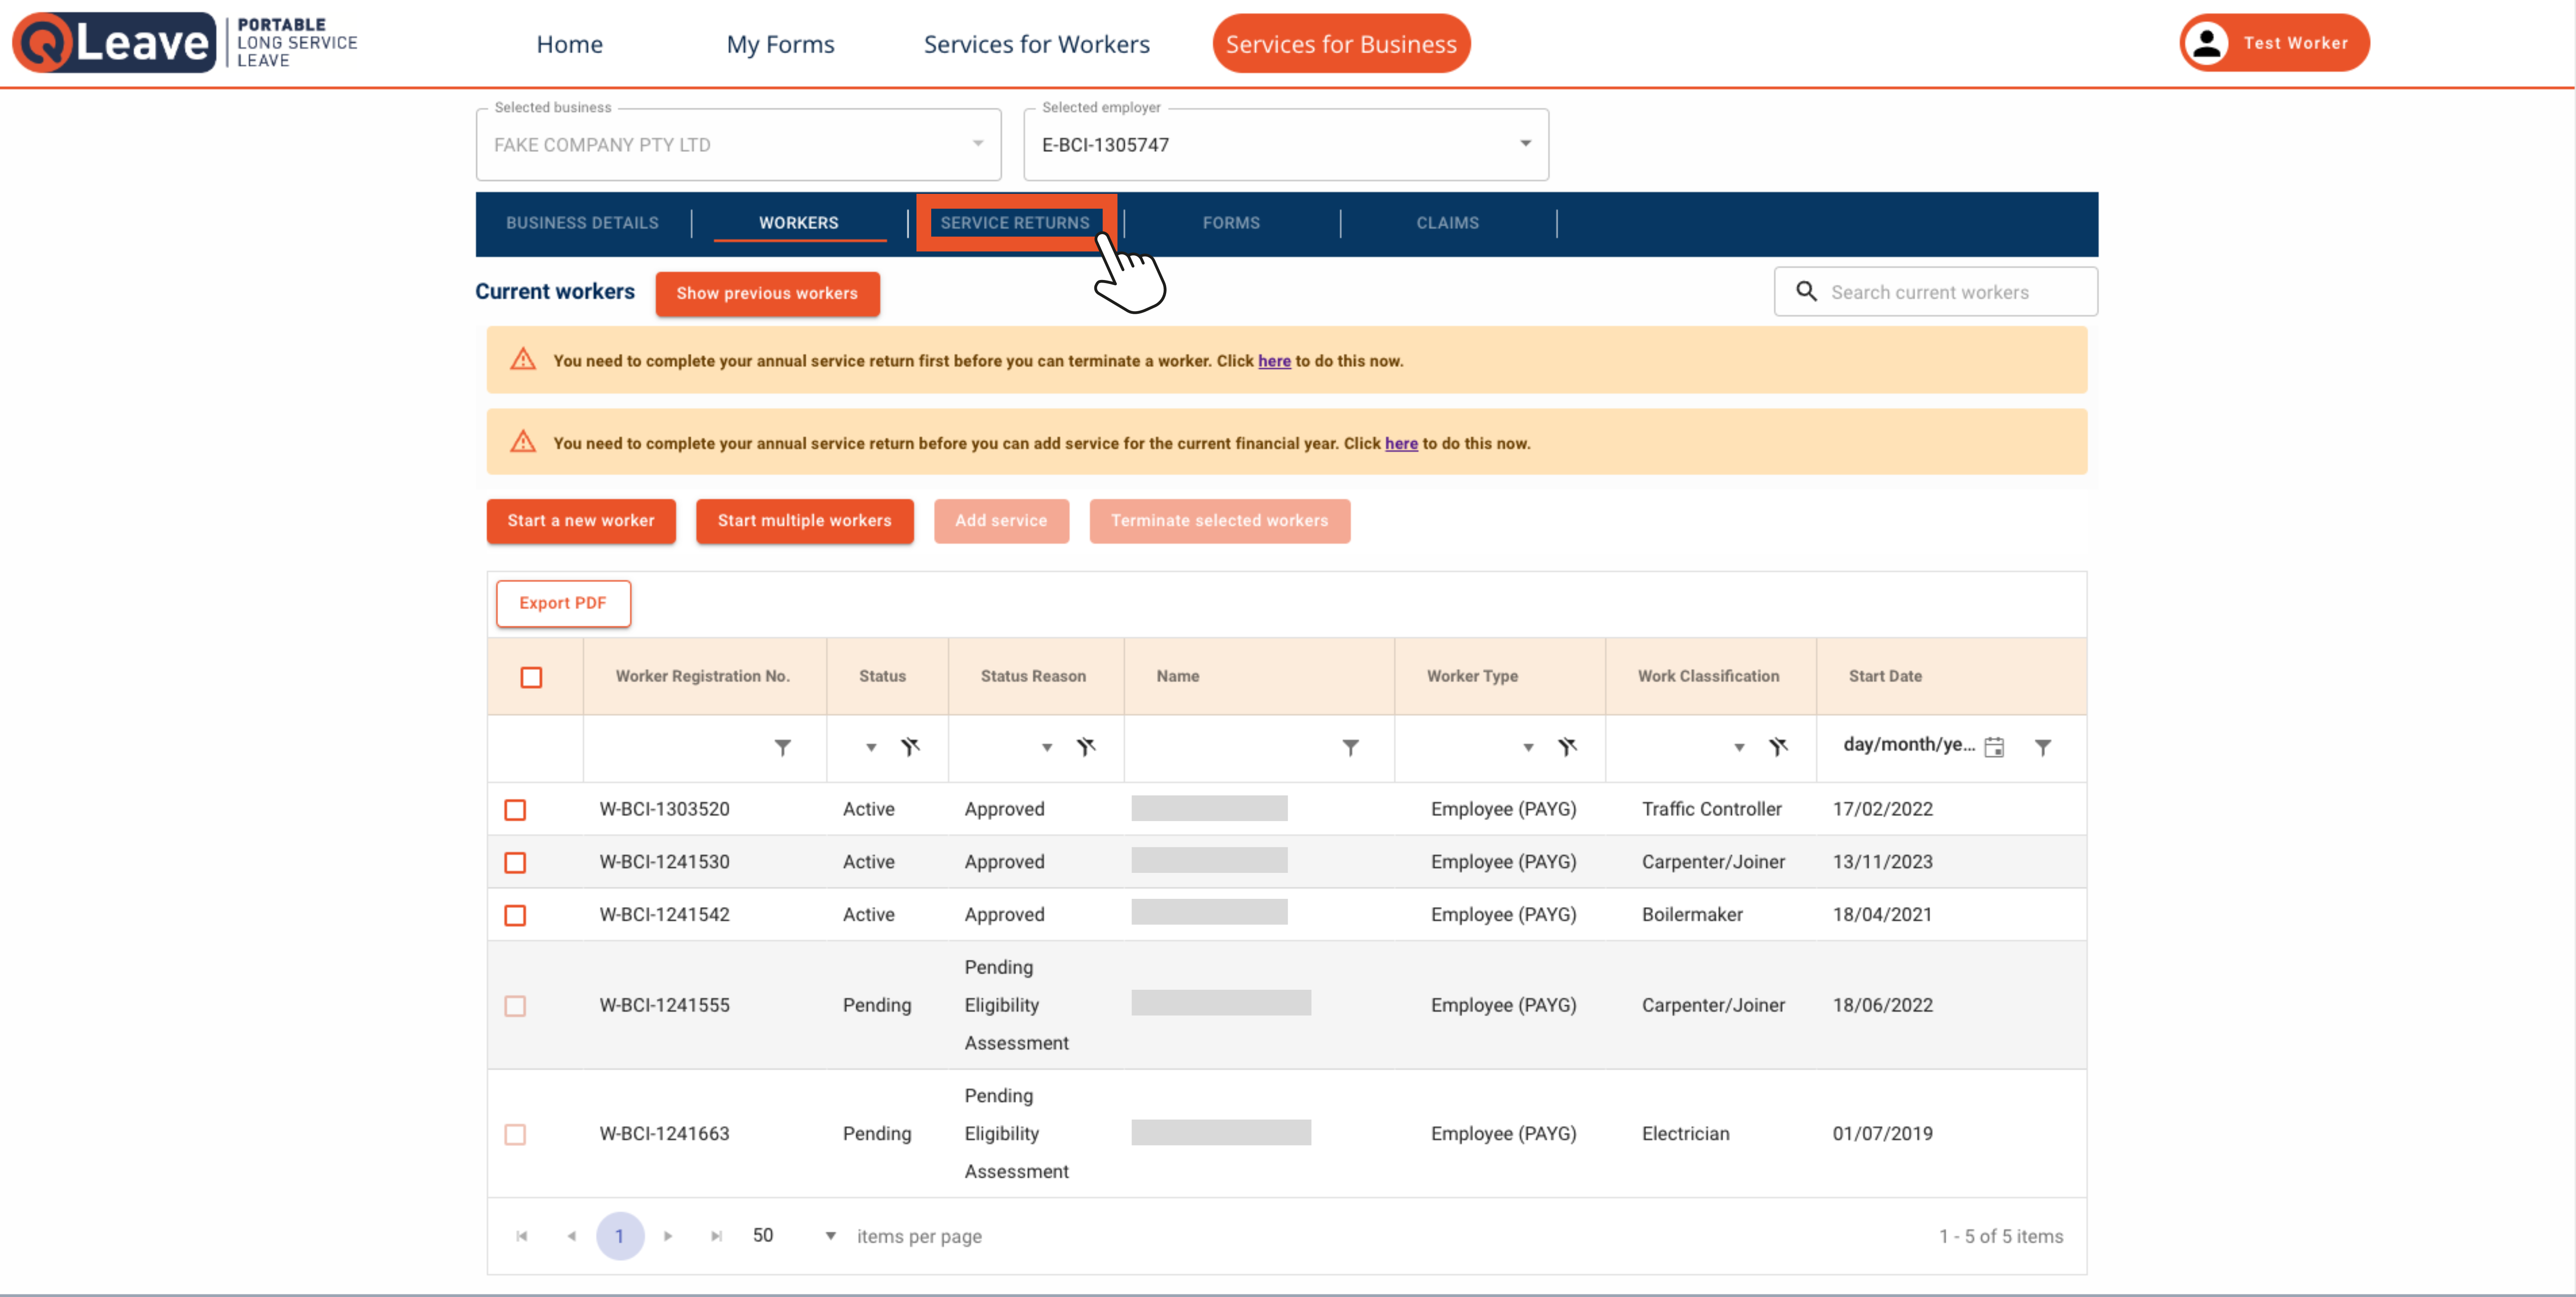
Task: Expand the Worker Type filter dropdown
Action: point(1528,748)
